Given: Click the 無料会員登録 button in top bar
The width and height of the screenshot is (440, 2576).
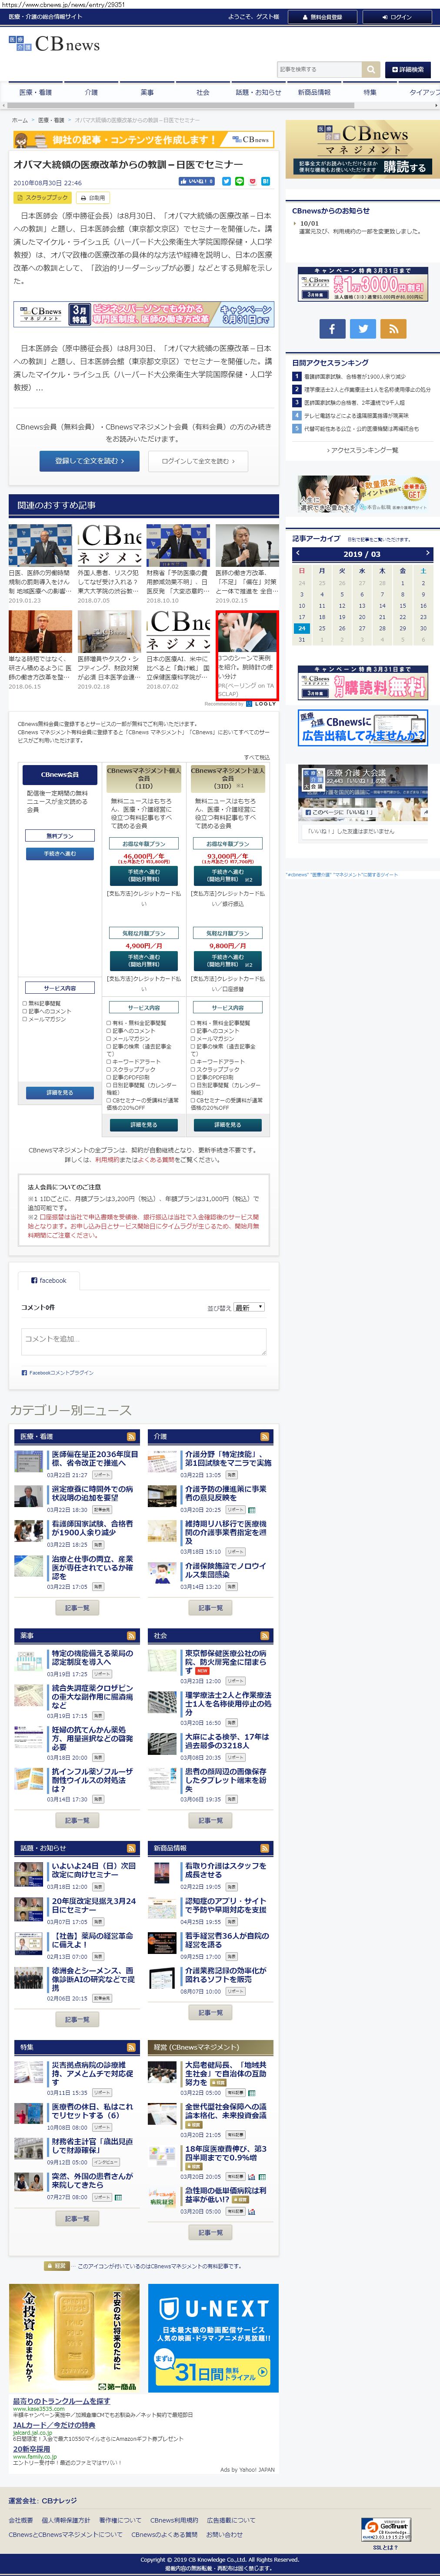Looking at the screenshot, I should (x=322, y=17).
